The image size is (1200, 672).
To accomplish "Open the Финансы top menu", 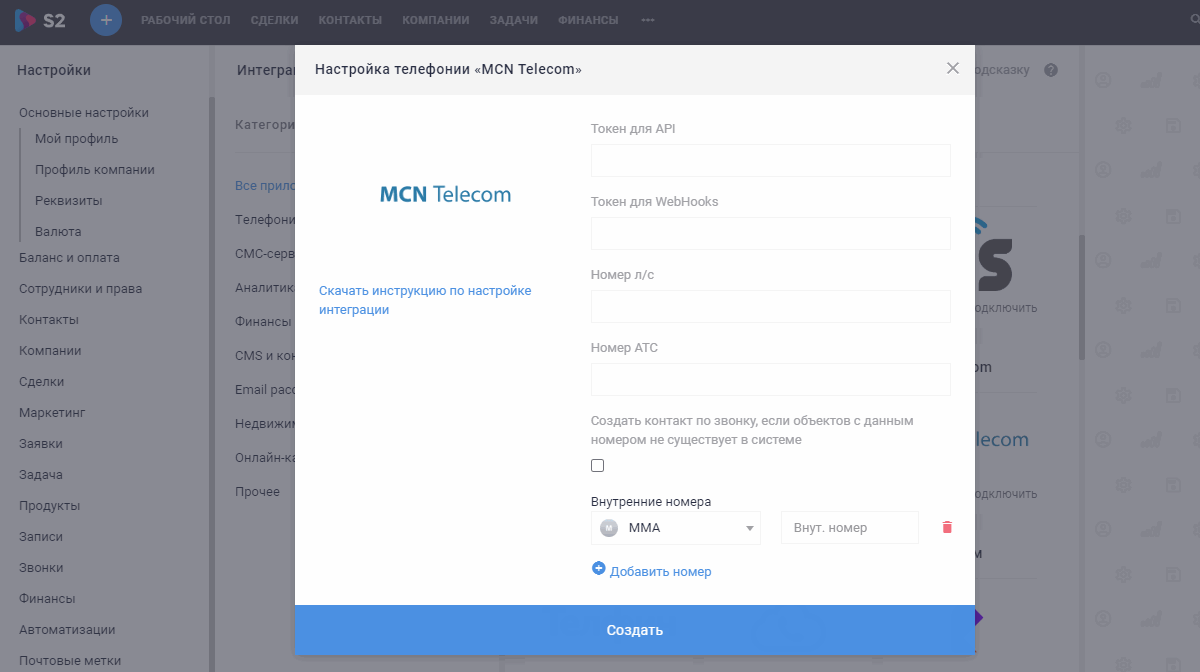I will [588, 20].
